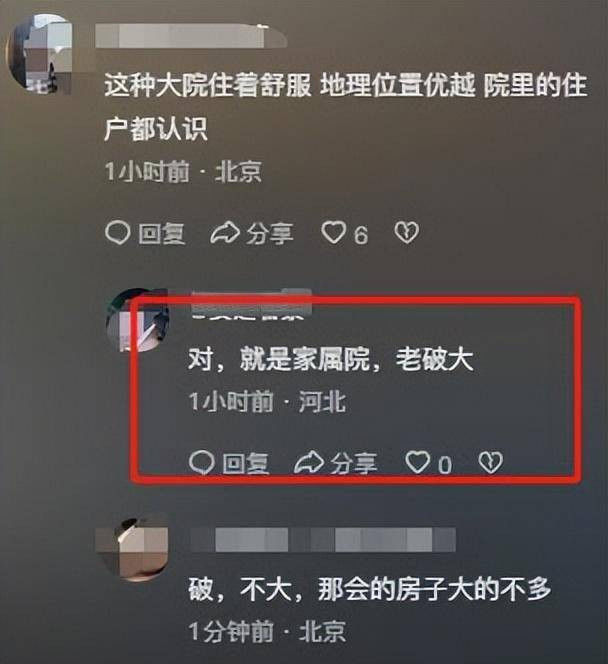Viewport: 608px width, 664px height.
Task: Open first commenter's avatar profile
Action: pos(40,54)
